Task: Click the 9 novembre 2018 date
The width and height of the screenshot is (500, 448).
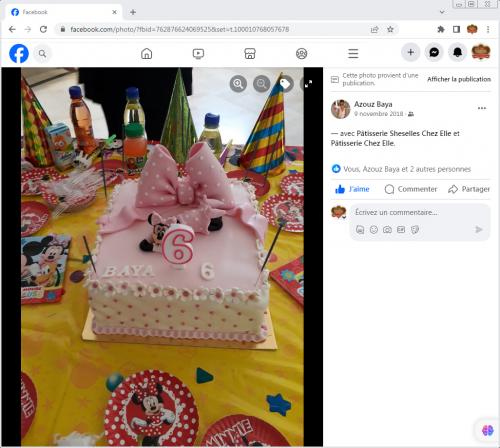Action: coord(379,114)
